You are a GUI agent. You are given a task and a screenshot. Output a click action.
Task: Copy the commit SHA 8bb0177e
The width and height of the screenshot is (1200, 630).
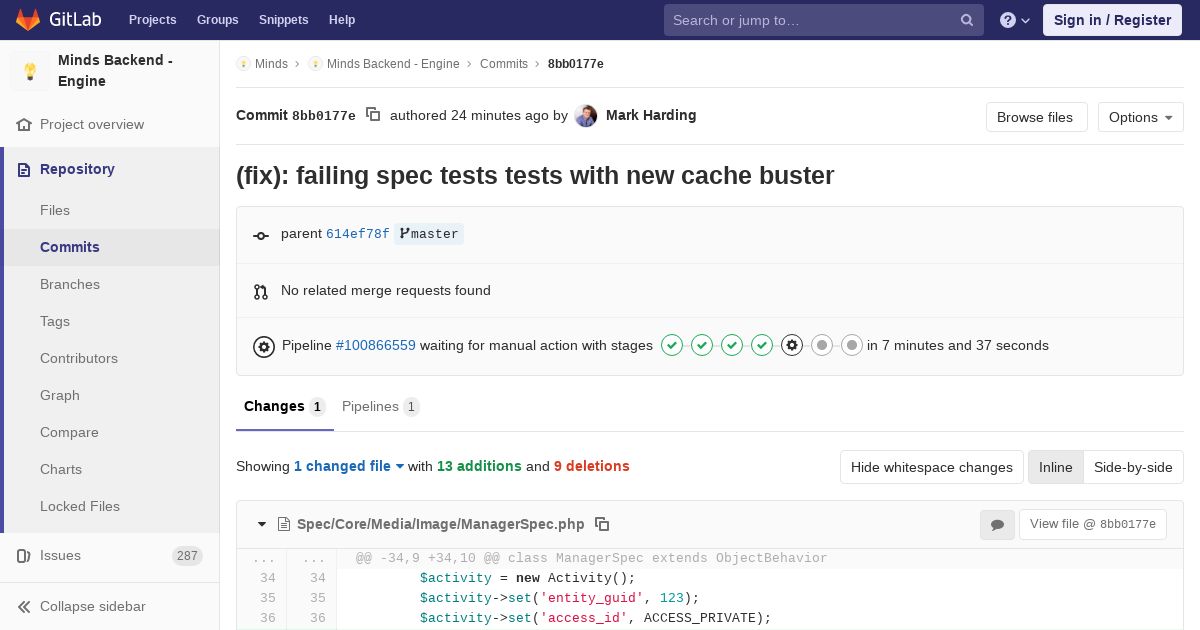(373, 115)
